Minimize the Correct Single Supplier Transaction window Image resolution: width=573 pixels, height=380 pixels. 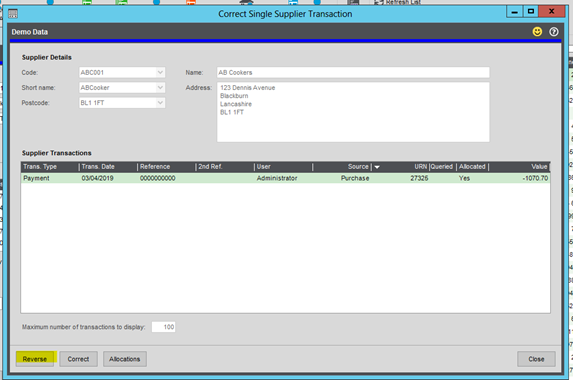coord(515,12)
